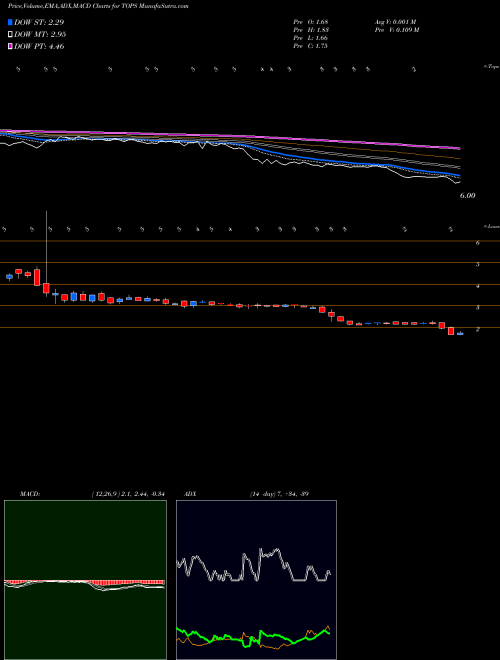Click the chart title mentioning TOPS MunafaSutra.com

[98, 6]
